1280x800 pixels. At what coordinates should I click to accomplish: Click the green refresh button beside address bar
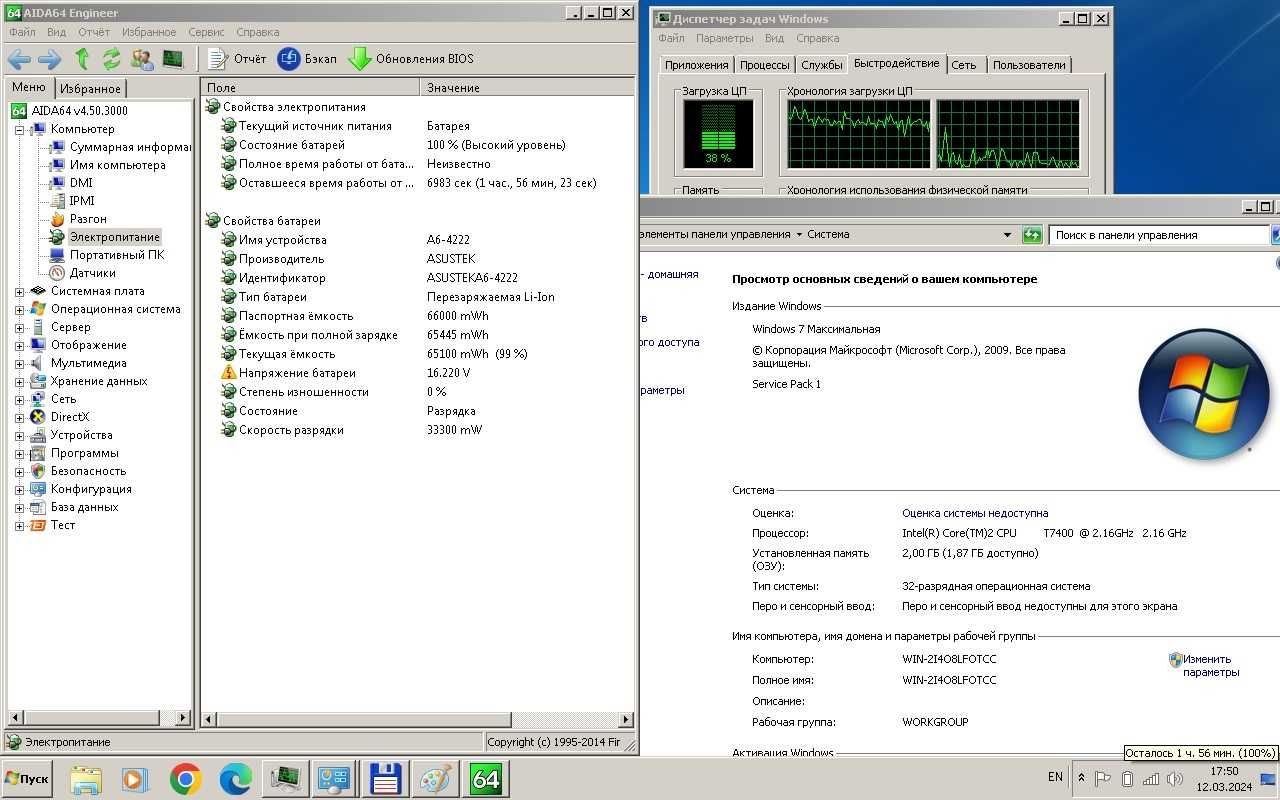pos(1032,235)
